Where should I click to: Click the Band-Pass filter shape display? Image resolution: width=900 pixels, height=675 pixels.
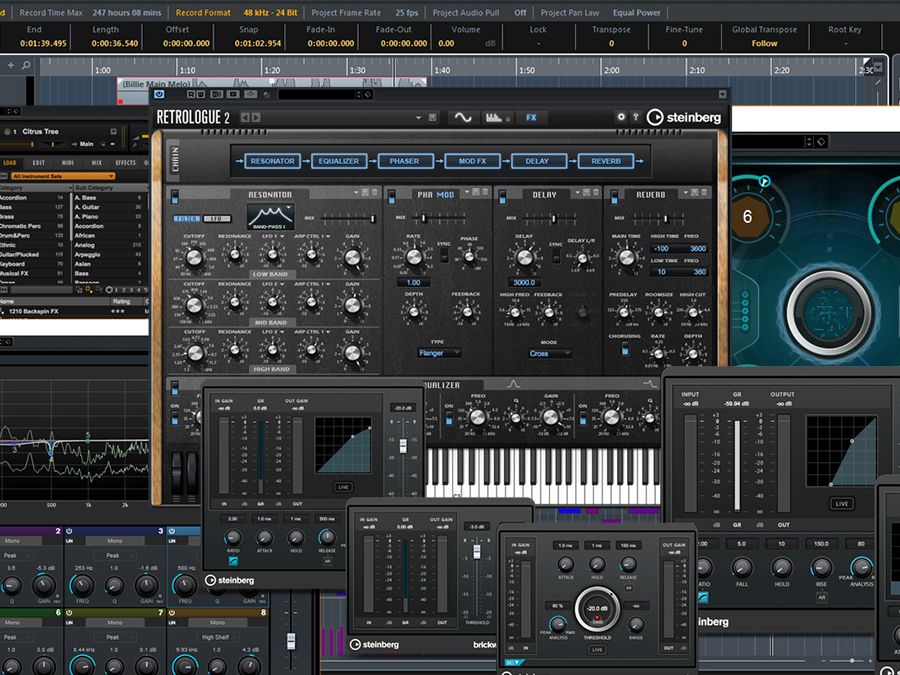(x=270, y=216)
